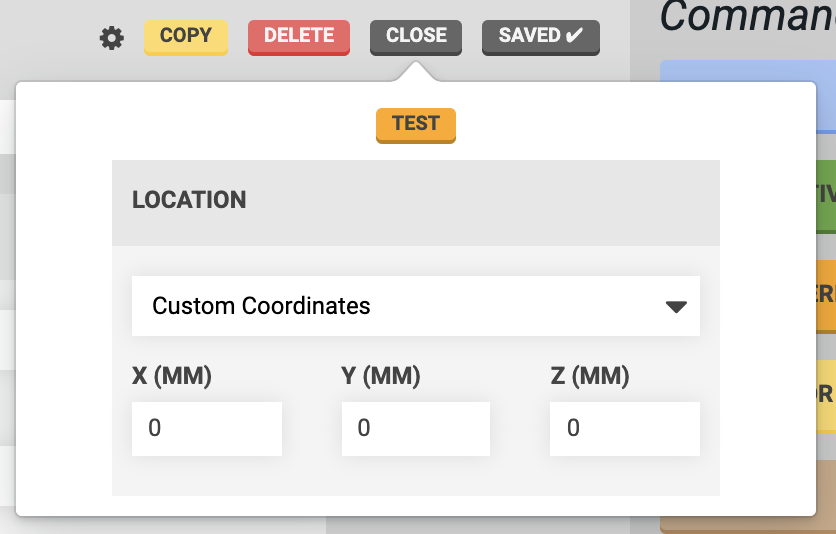
Task: Select the orange command block on right
Action: pyautogui.click(x=825, y=295)
